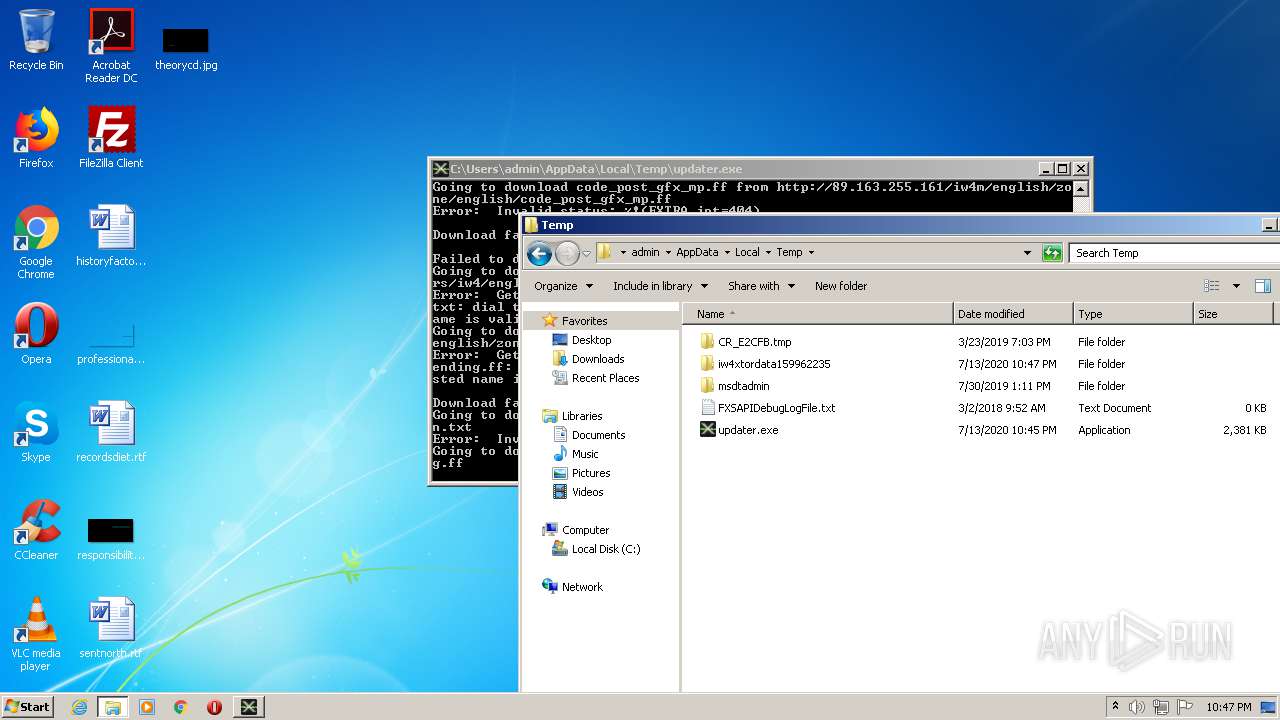Sort by Date modified column

1012,314
